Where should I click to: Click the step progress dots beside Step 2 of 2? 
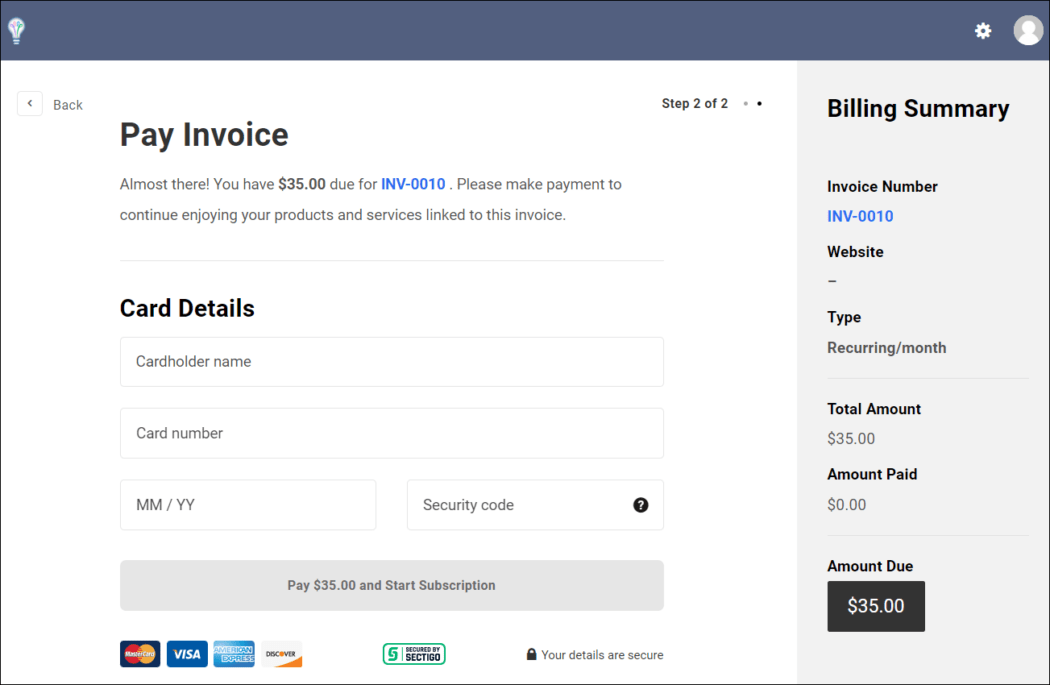point(750,103)
